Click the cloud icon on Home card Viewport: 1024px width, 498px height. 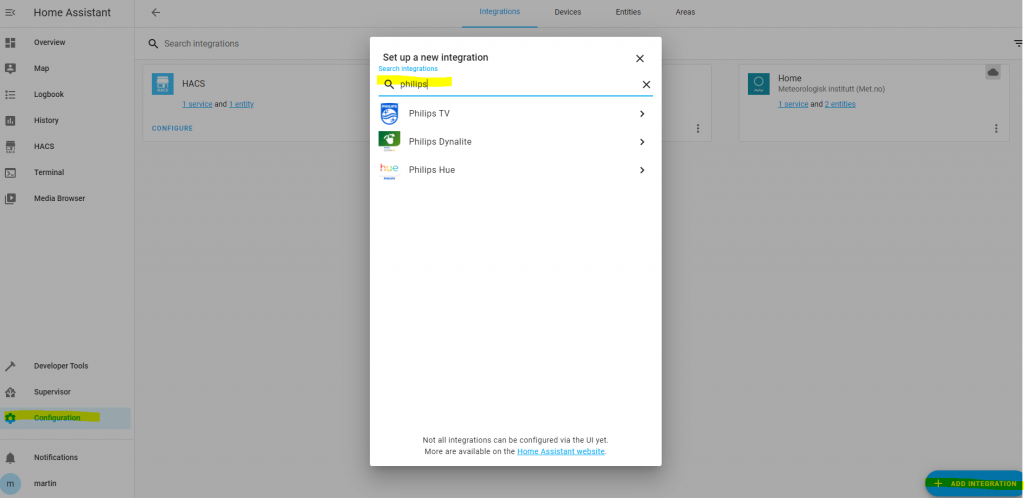click(993, 72)
